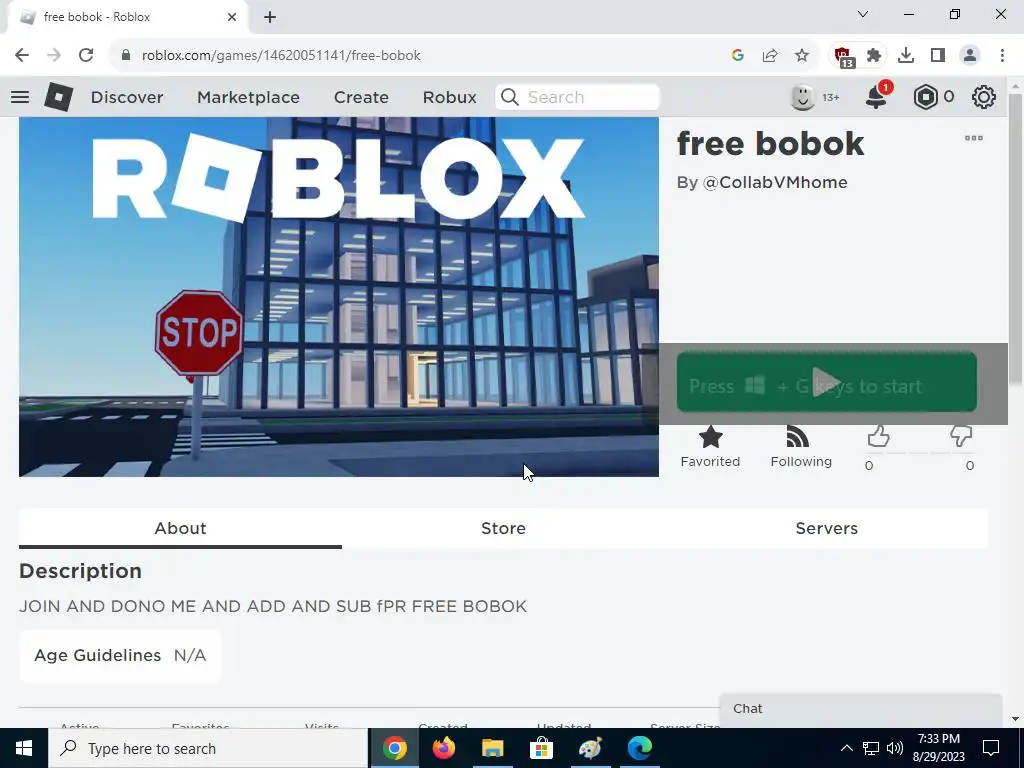This screenshot has width=1024, height=768.
Task: Toggle the Following feed icon
Action: (797, 437)
